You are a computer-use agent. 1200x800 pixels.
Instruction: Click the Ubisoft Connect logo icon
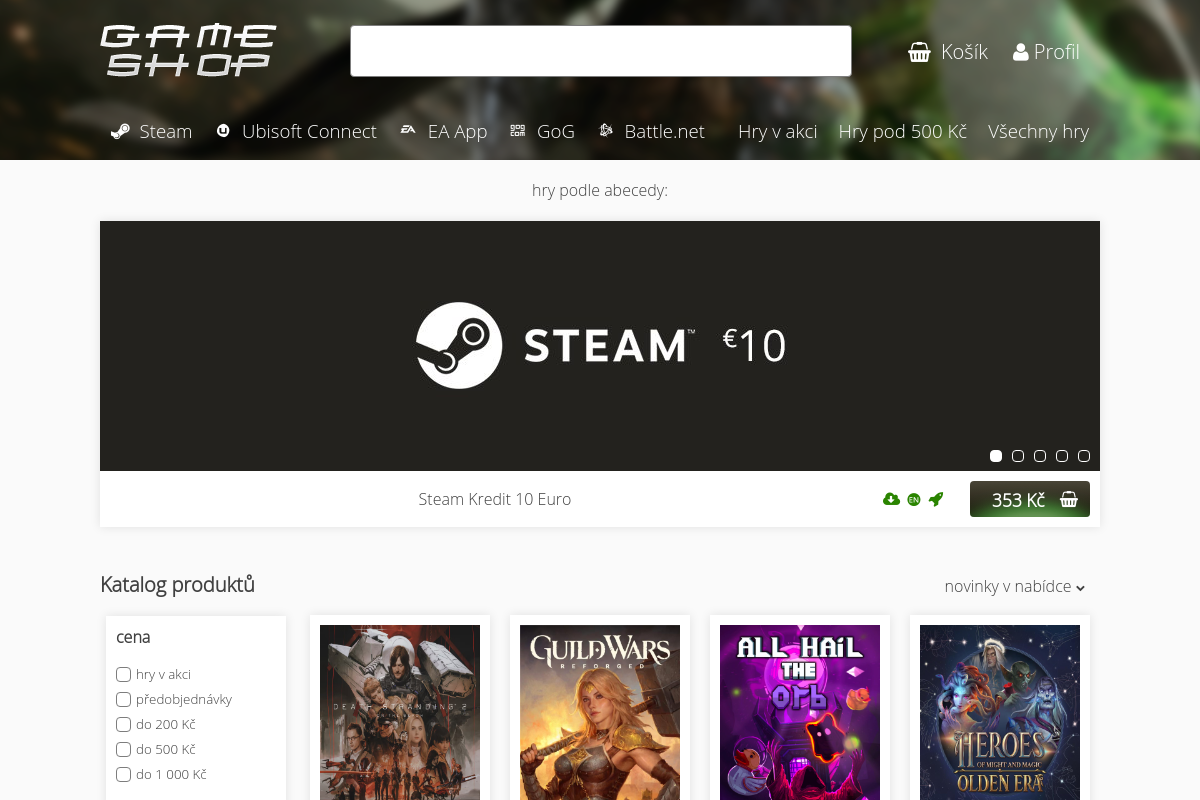[x=223, y=130]
